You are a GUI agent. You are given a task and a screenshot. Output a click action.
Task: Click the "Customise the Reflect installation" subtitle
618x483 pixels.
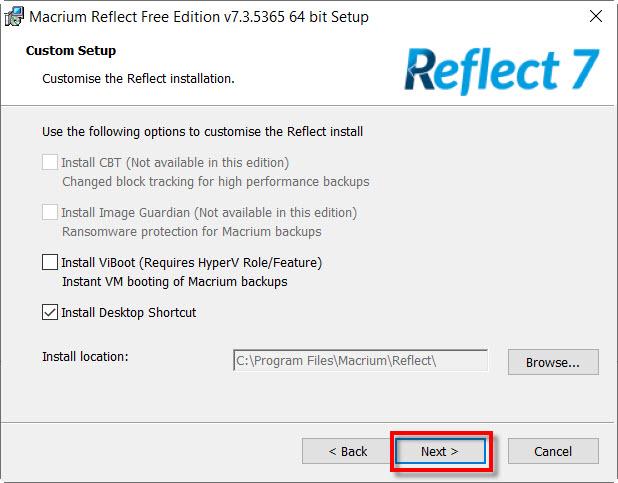(x=138, y=77)
